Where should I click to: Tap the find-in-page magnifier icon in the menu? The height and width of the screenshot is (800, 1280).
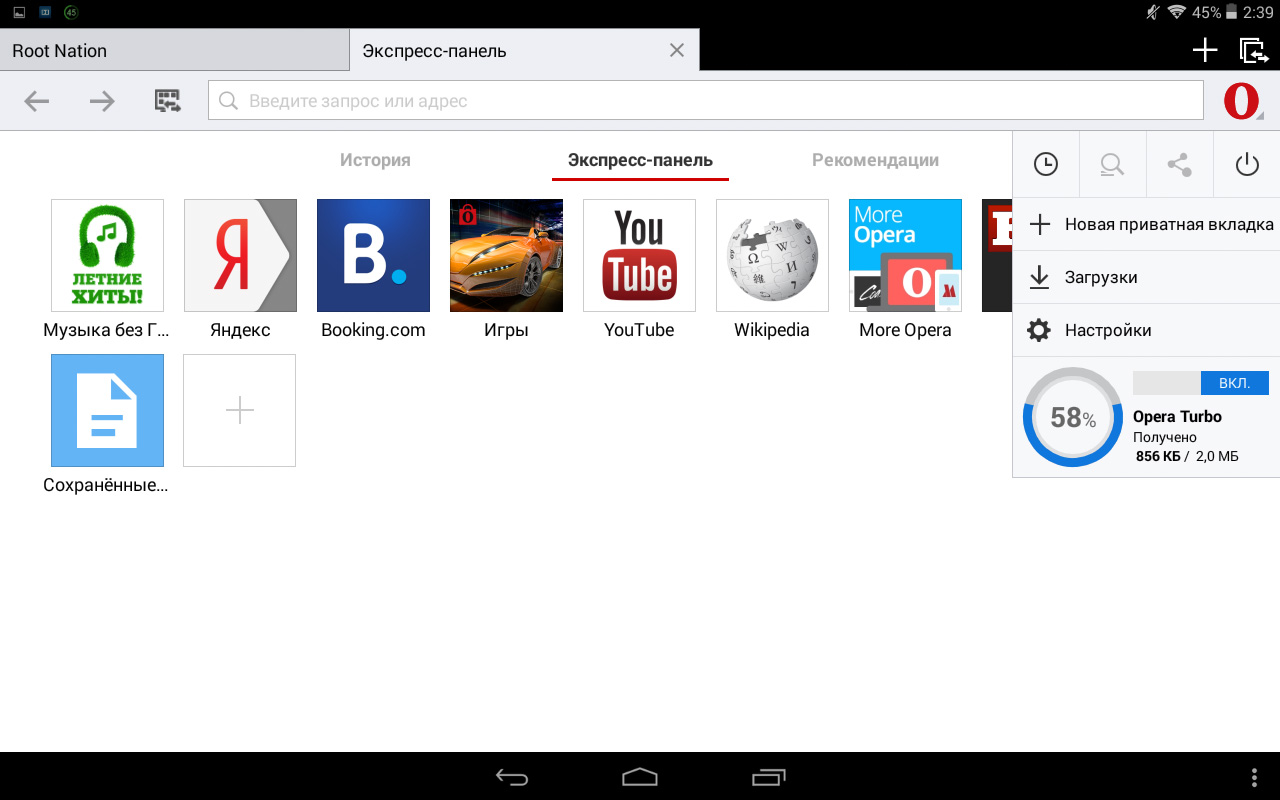pyautogui.click(x=1112, y=164)
